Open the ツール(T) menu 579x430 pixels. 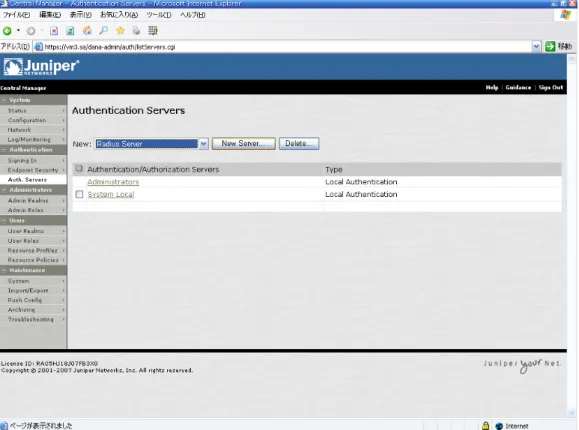(x=159, y=15)
